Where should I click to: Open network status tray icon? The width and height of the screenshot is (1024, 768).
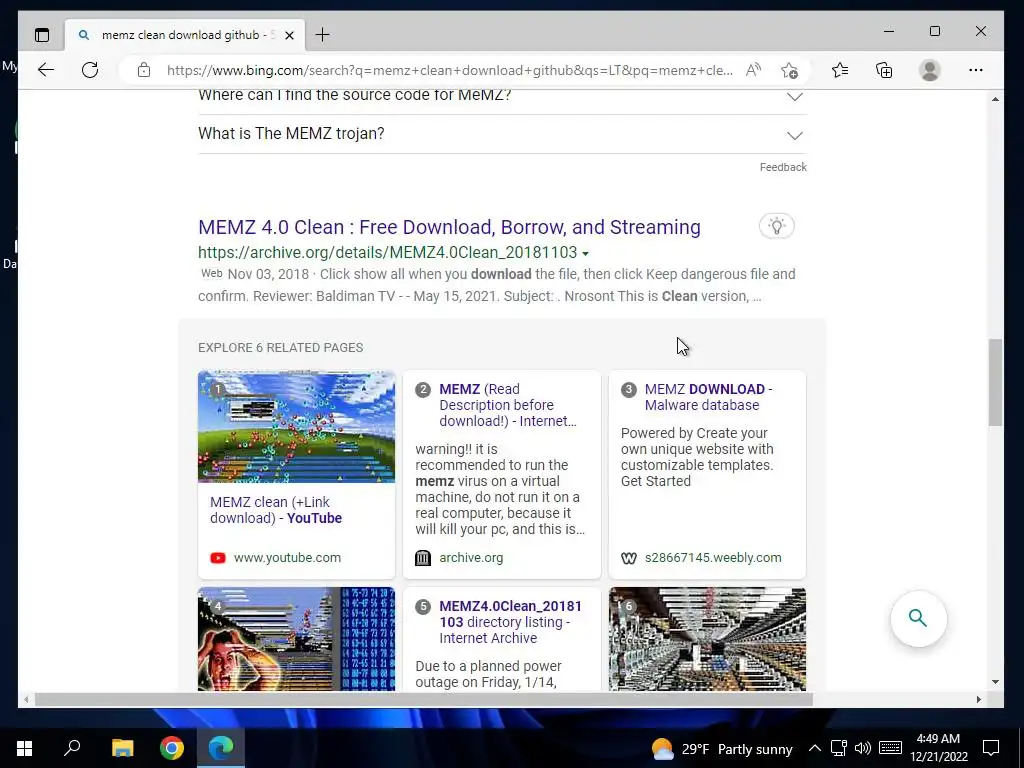pyautogui.click(x=839, y=748)
